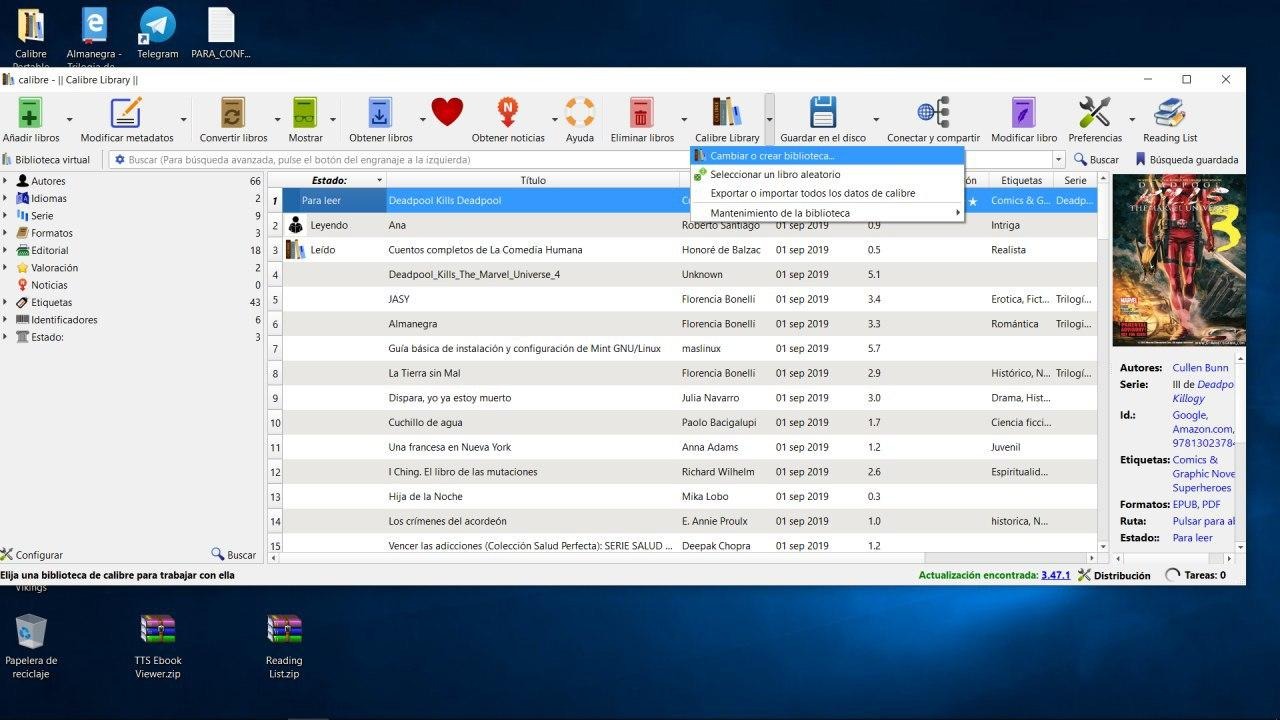Open the Obtener noticias tool
The image size is (1280, 720).
(508, 112)
